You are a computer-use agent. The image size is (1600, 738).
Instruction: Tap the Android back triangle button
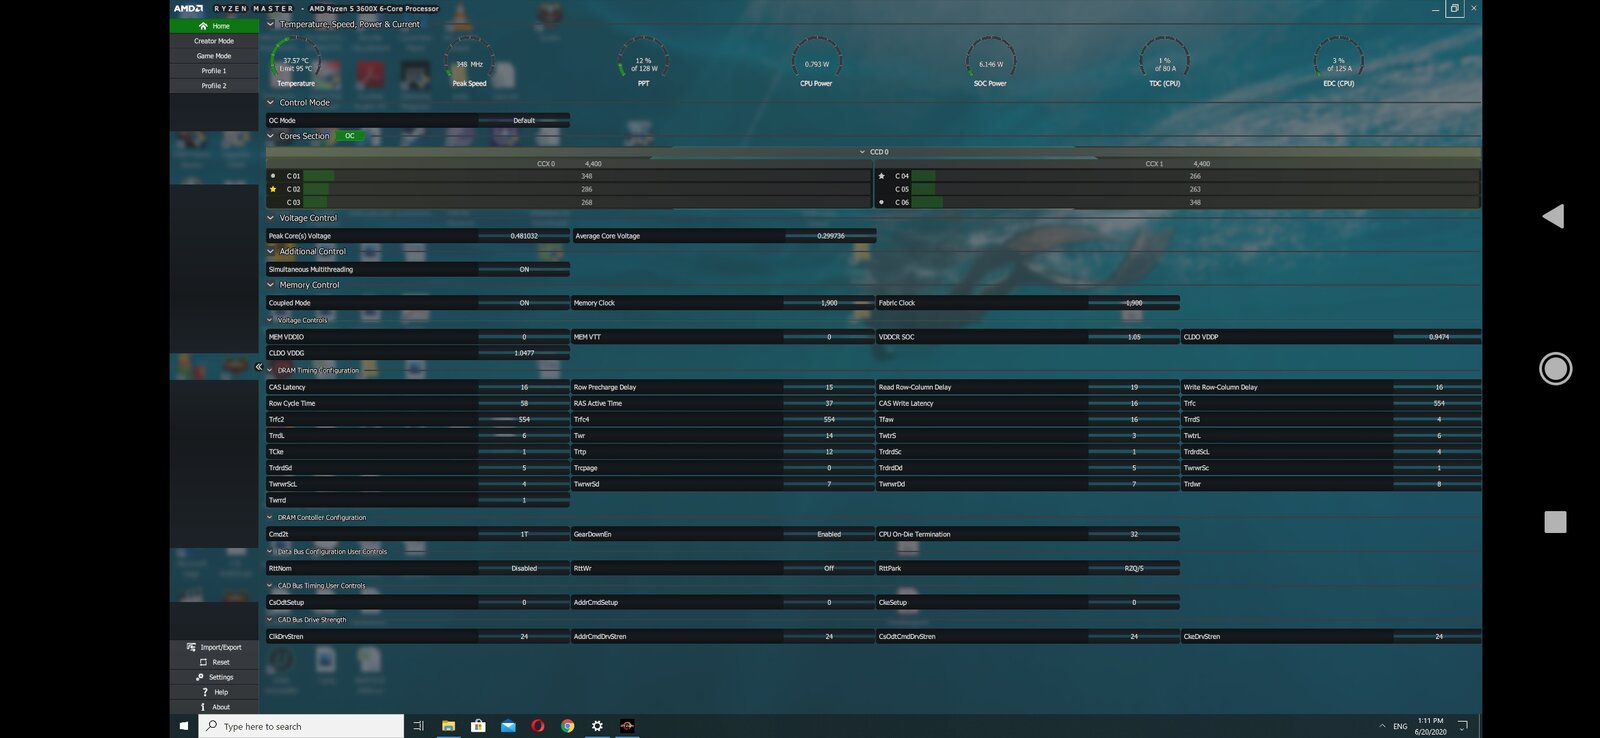1553,216
